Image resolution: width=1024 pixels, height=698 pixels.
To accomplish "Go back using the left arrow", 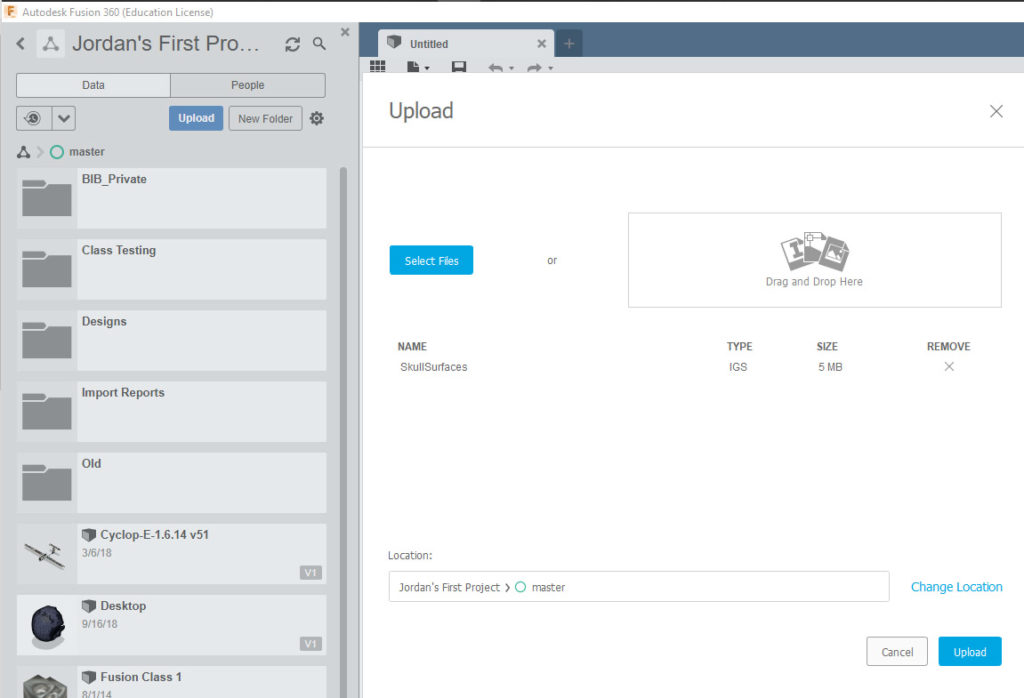I will 21,44.
